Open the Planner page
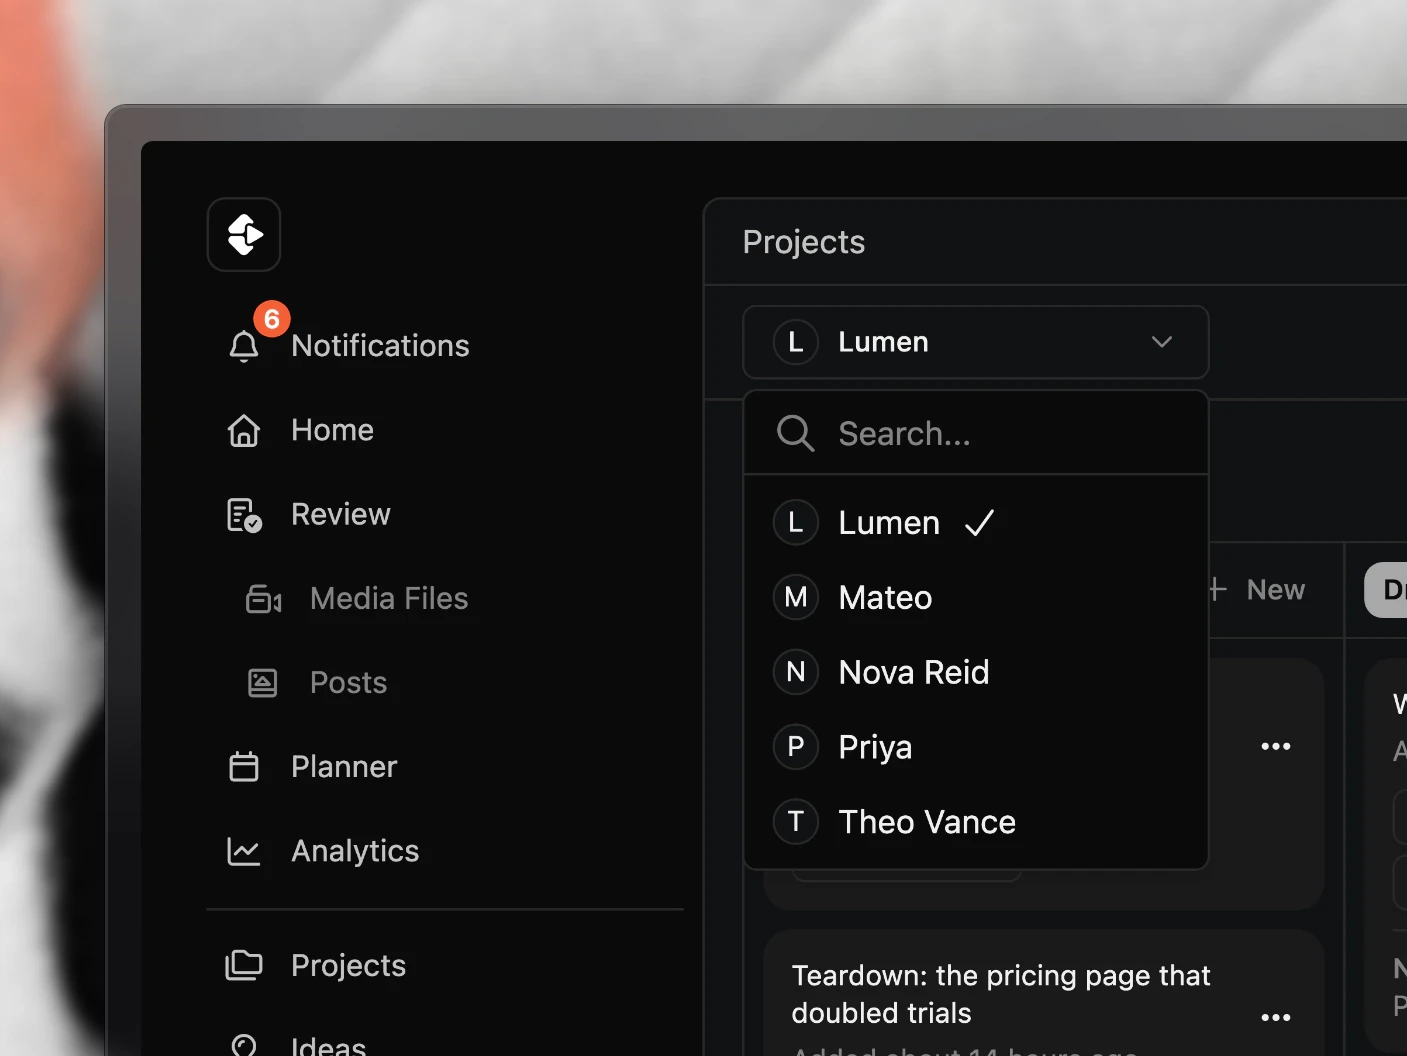Screen dimensions: 1407x1056 [344, 767]
